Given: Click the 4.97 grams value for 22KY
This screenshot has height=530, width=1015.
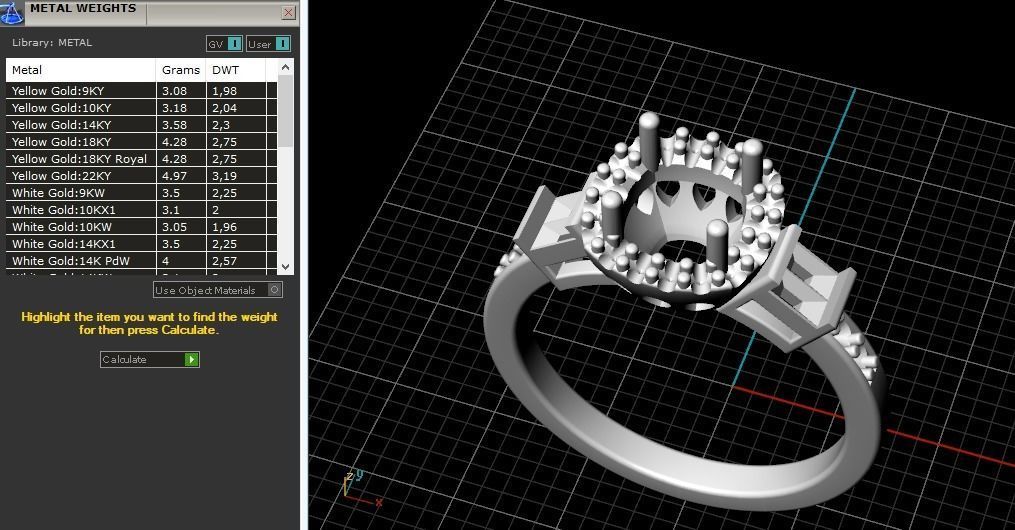Looking at the screenshot, I should [174, 175].
